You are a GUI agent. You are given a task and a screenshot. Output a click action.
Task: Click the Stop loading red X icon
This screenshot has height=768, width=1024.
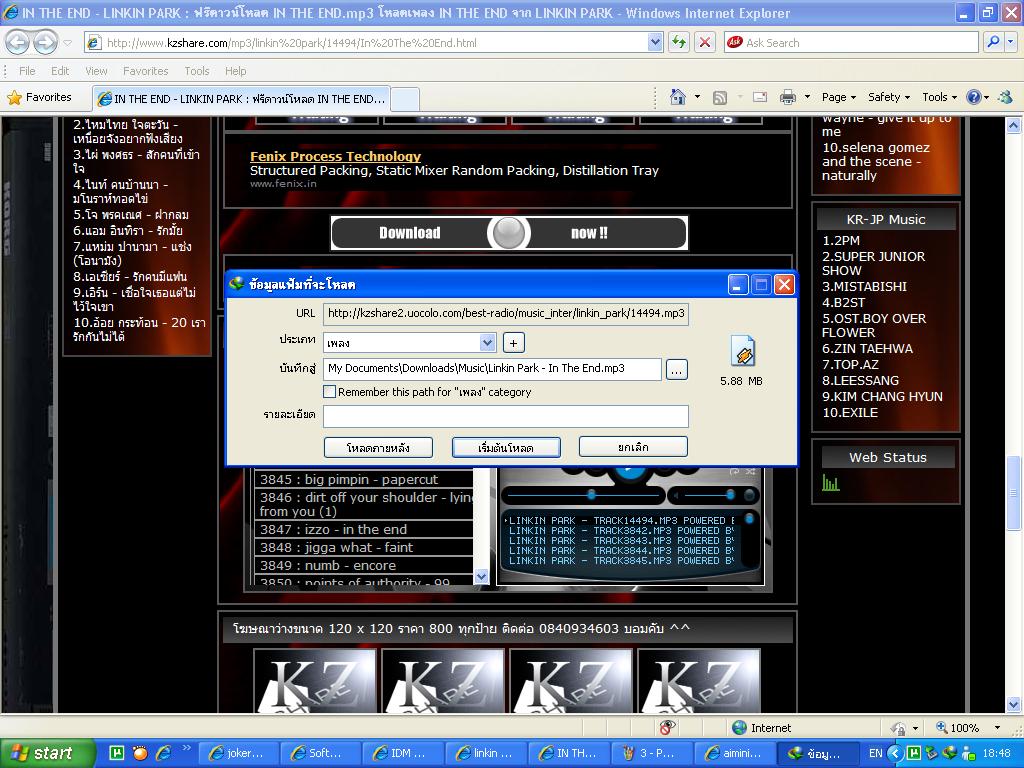point(705,42)
